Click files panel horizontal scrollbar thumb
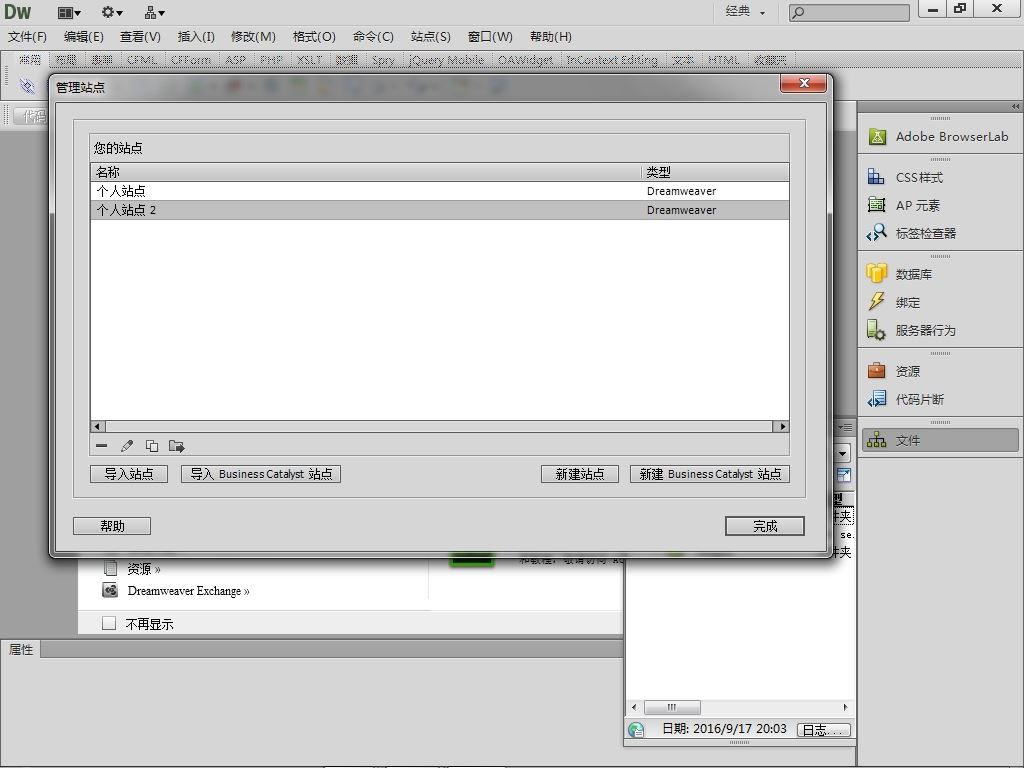This screenshot has width=1024, height=768. [x=672, y=707]
